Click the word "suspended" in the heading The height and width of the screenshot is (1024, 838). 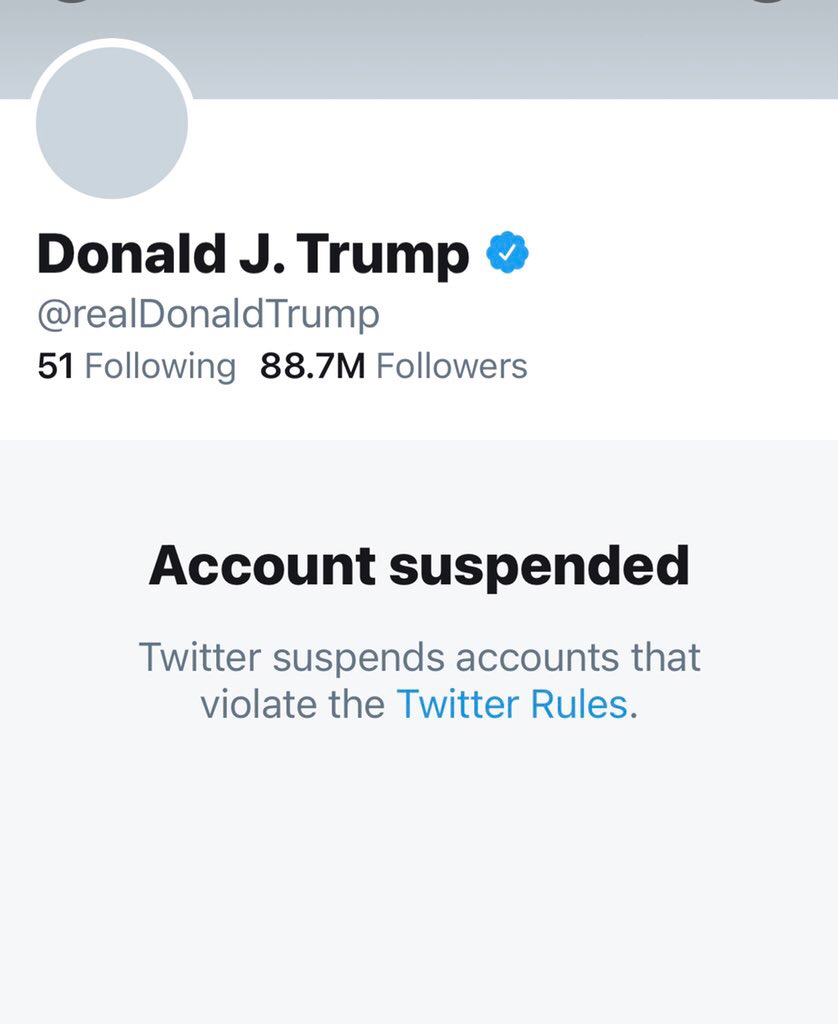[539, 566]
